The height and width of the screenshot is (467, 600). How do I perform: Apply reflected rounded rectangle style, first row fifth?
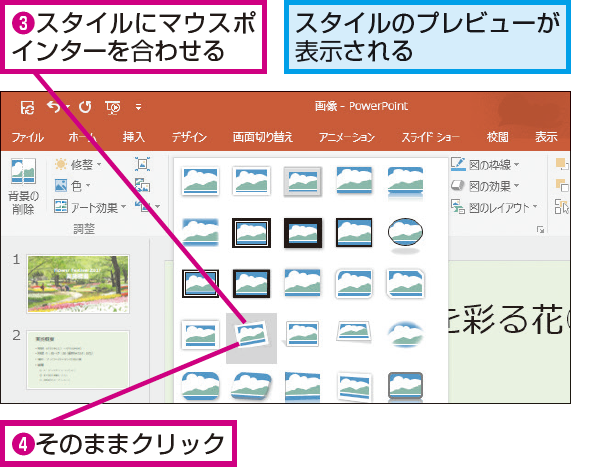click(405, 183)
